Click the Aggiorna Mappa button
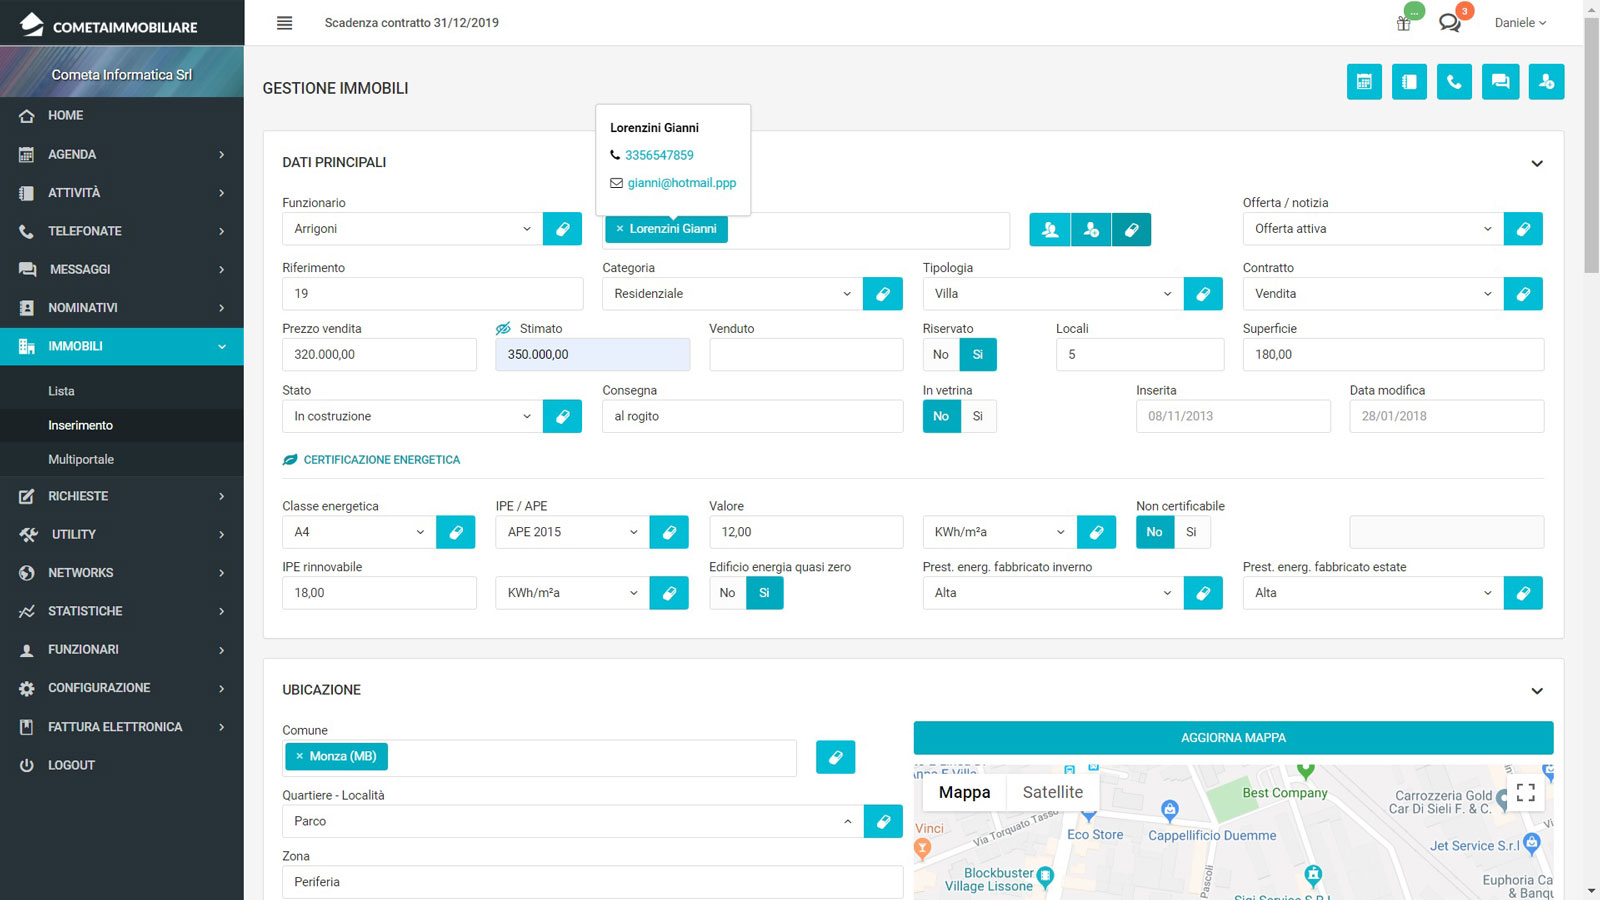The height and width of the screenshot is (900, 1600). (x=1233, y=738)
